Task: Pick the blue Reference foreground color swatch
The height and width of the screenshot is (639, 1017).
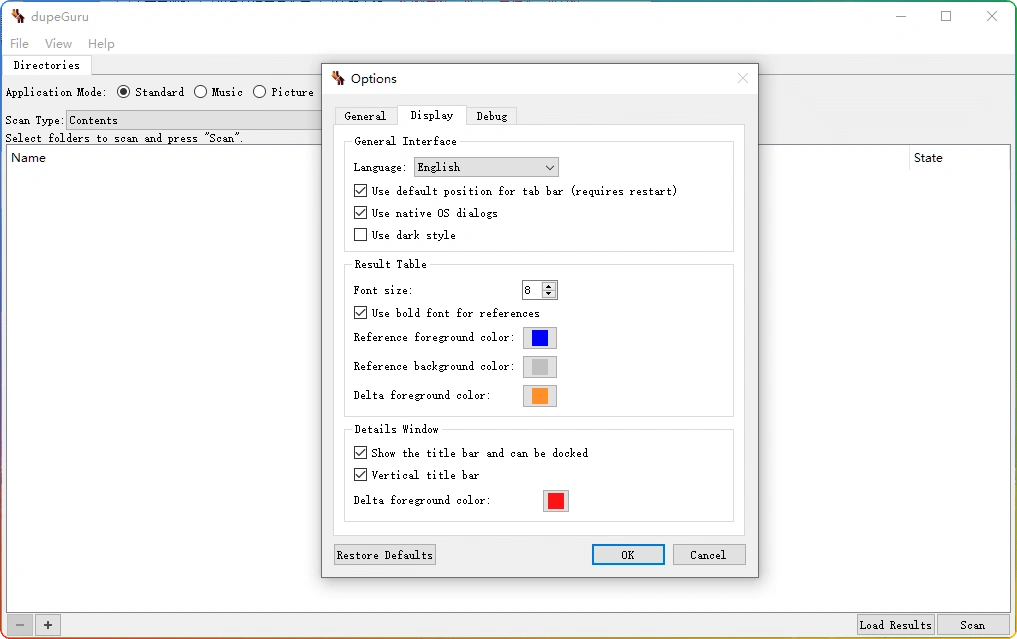Action: [x=540, y=338]
